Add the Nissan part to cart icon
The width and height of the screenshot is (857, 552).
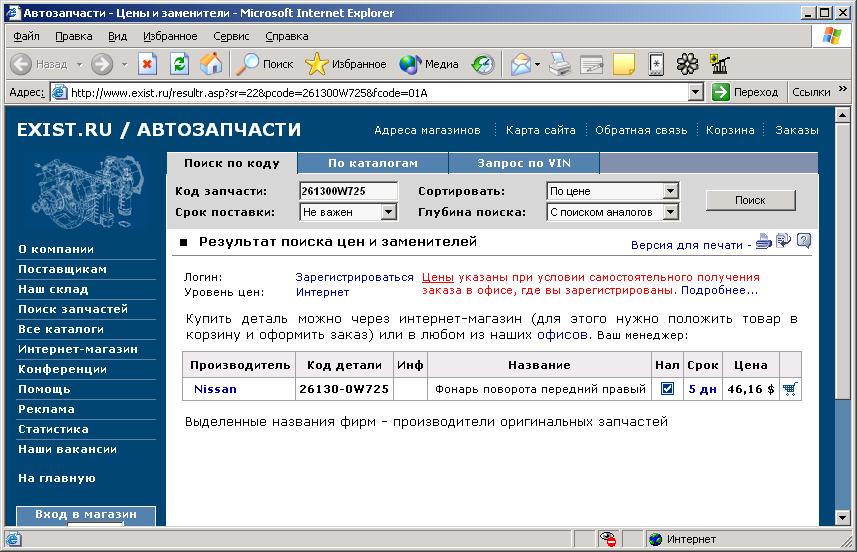point(790,389)
